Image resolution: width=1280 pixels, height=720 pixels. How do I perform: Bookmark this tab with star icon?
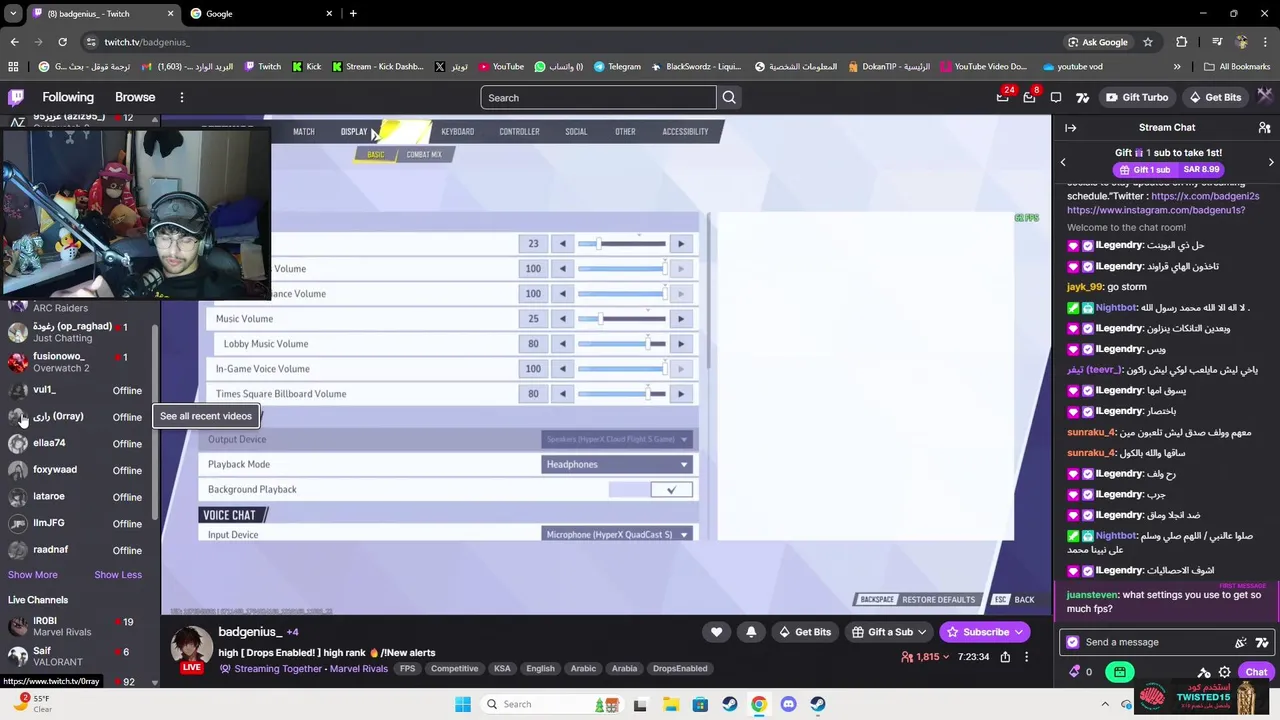coord(1148,42)
